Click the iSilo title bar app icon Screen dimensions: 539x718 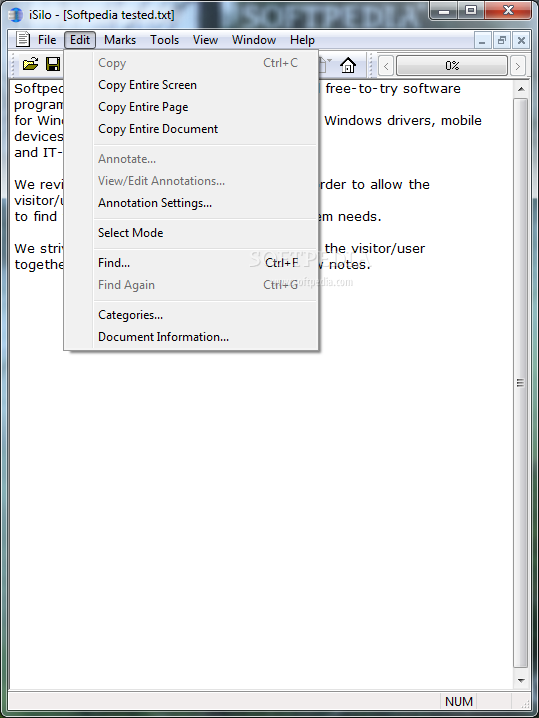coord(16,15)
